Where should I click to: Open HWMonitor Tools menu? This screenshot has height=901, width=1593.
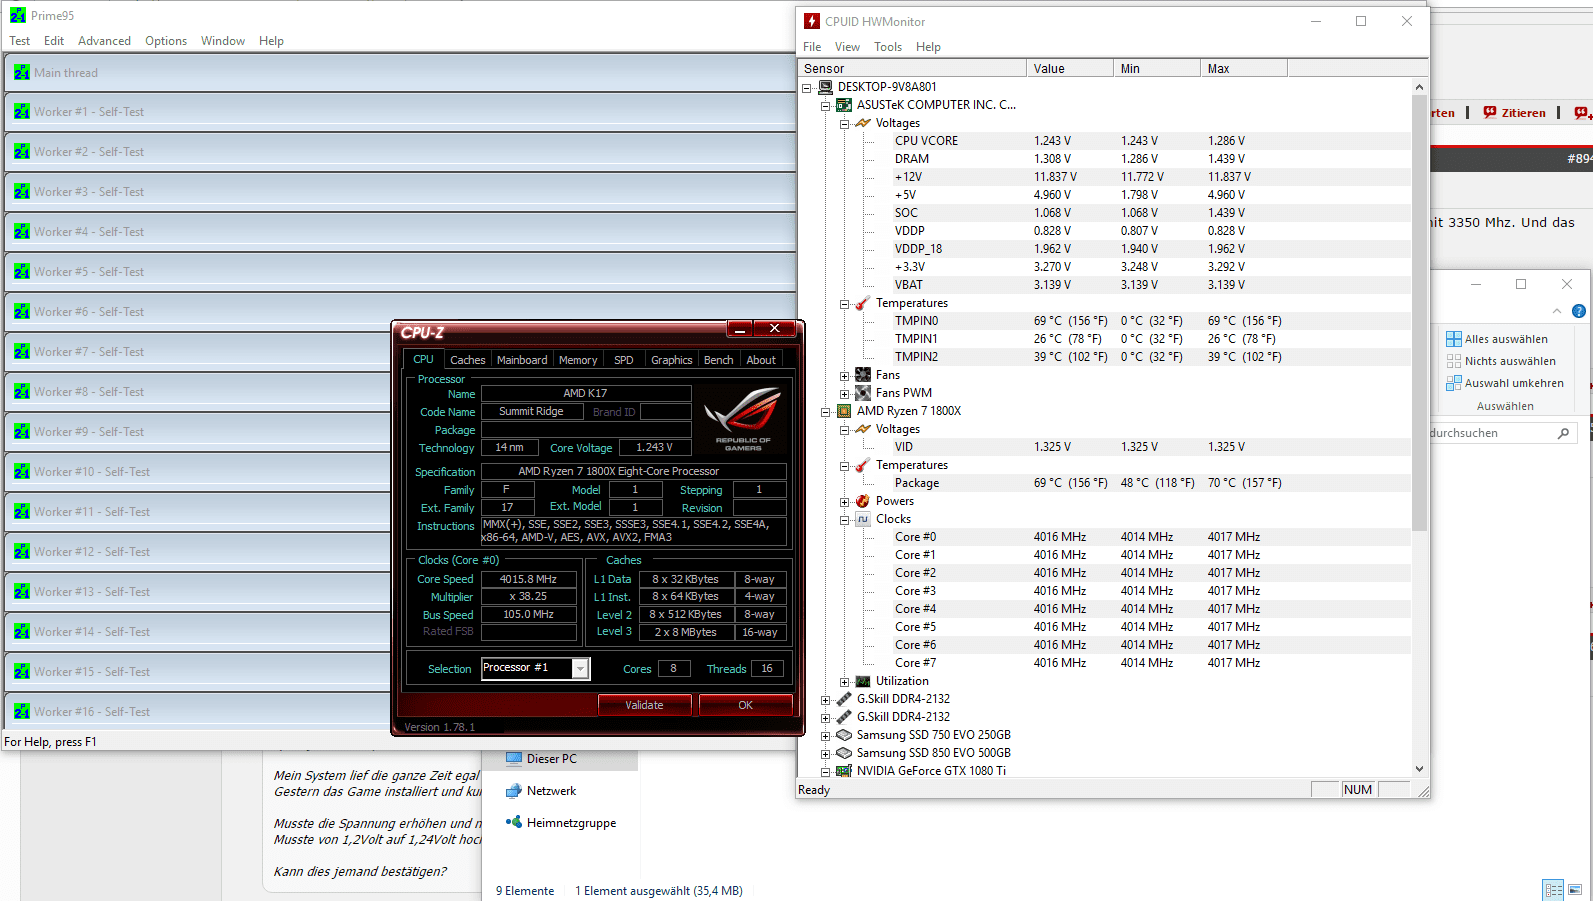(888, 47)
